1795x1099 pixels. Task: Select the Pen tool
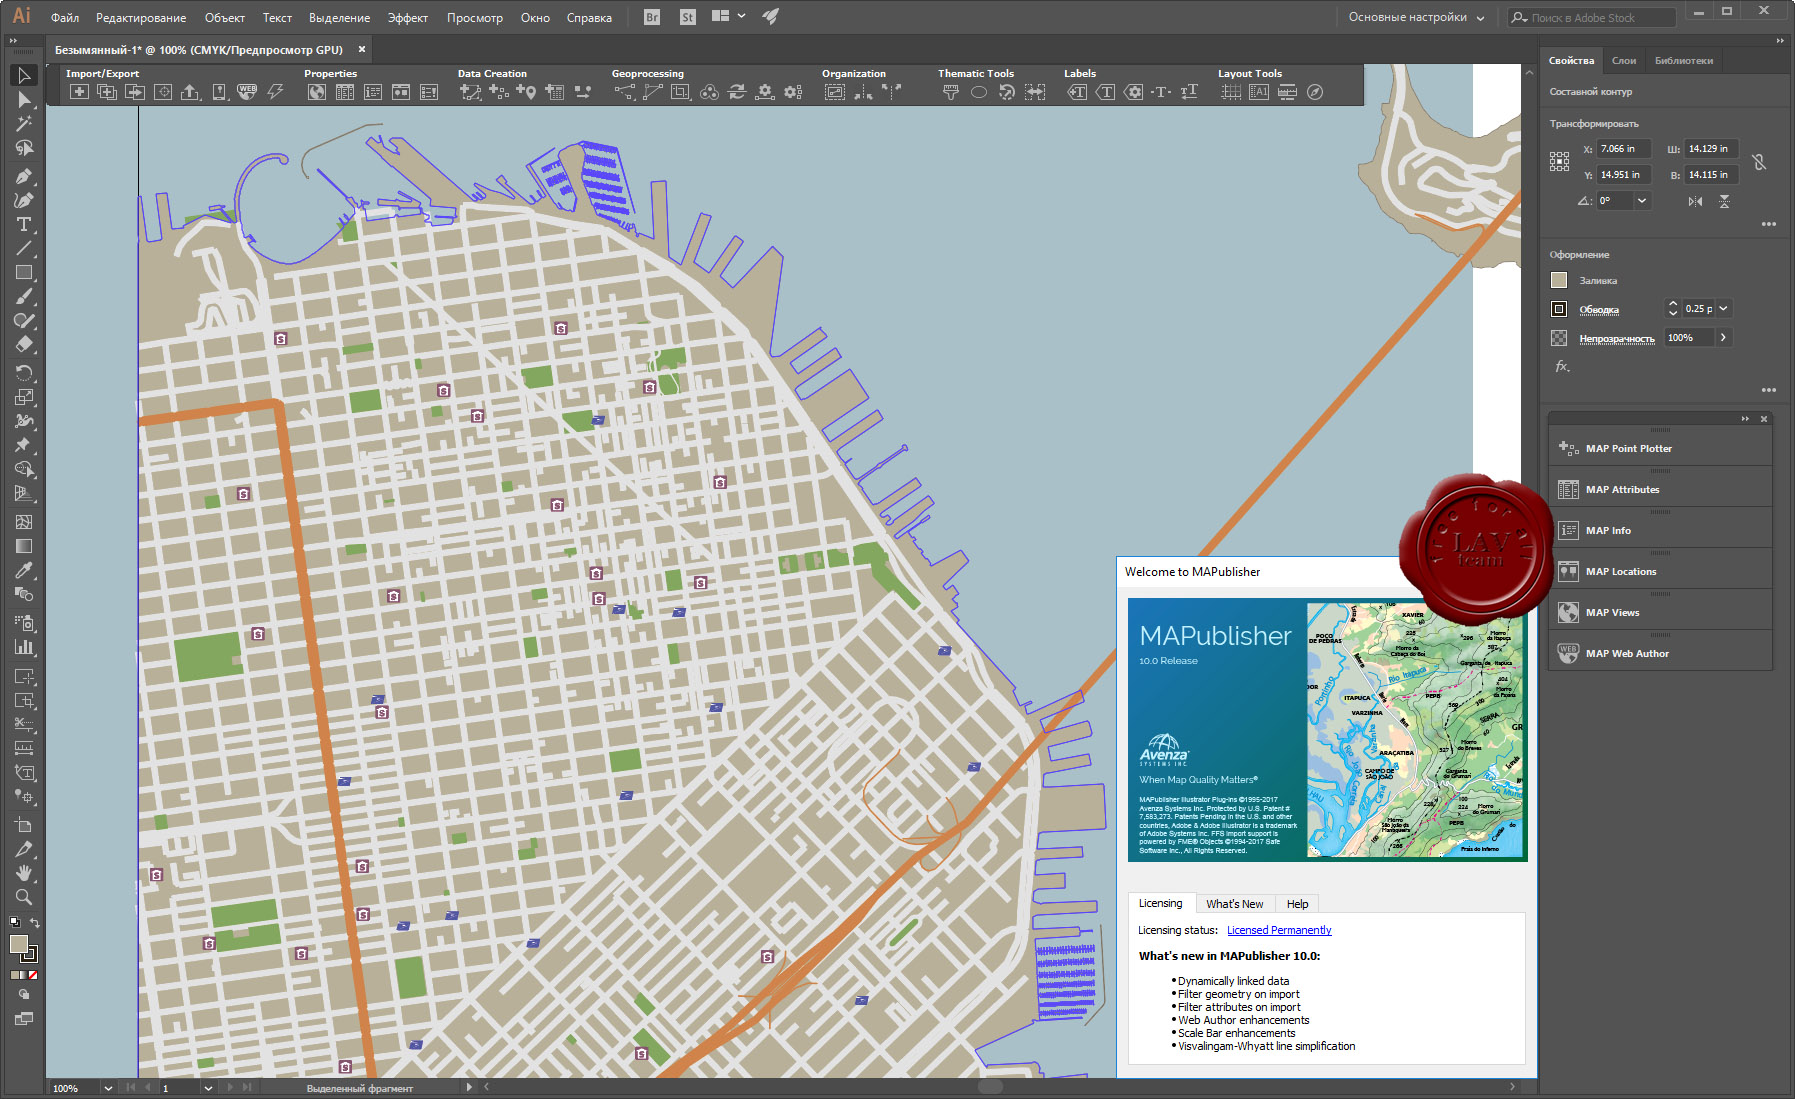coord(24,176)
